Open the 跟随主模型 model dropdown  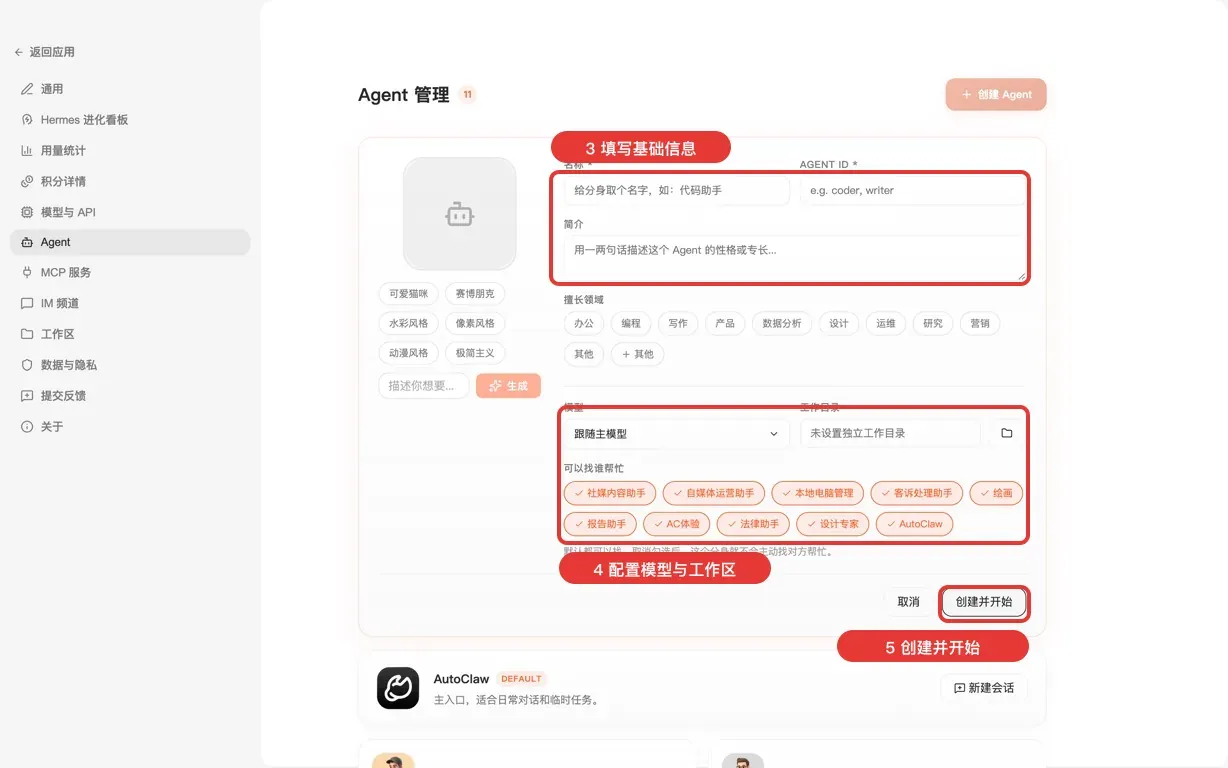pos(677,434)
